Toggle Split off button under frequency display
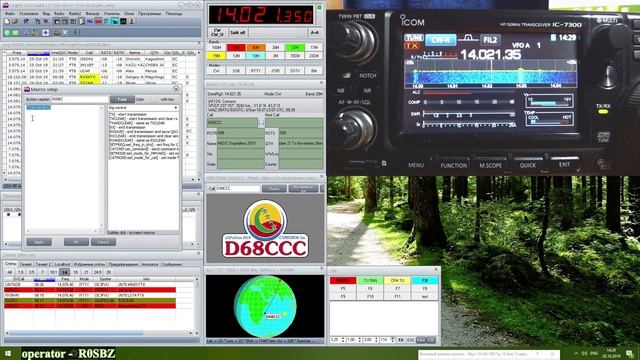 point(237,32)
